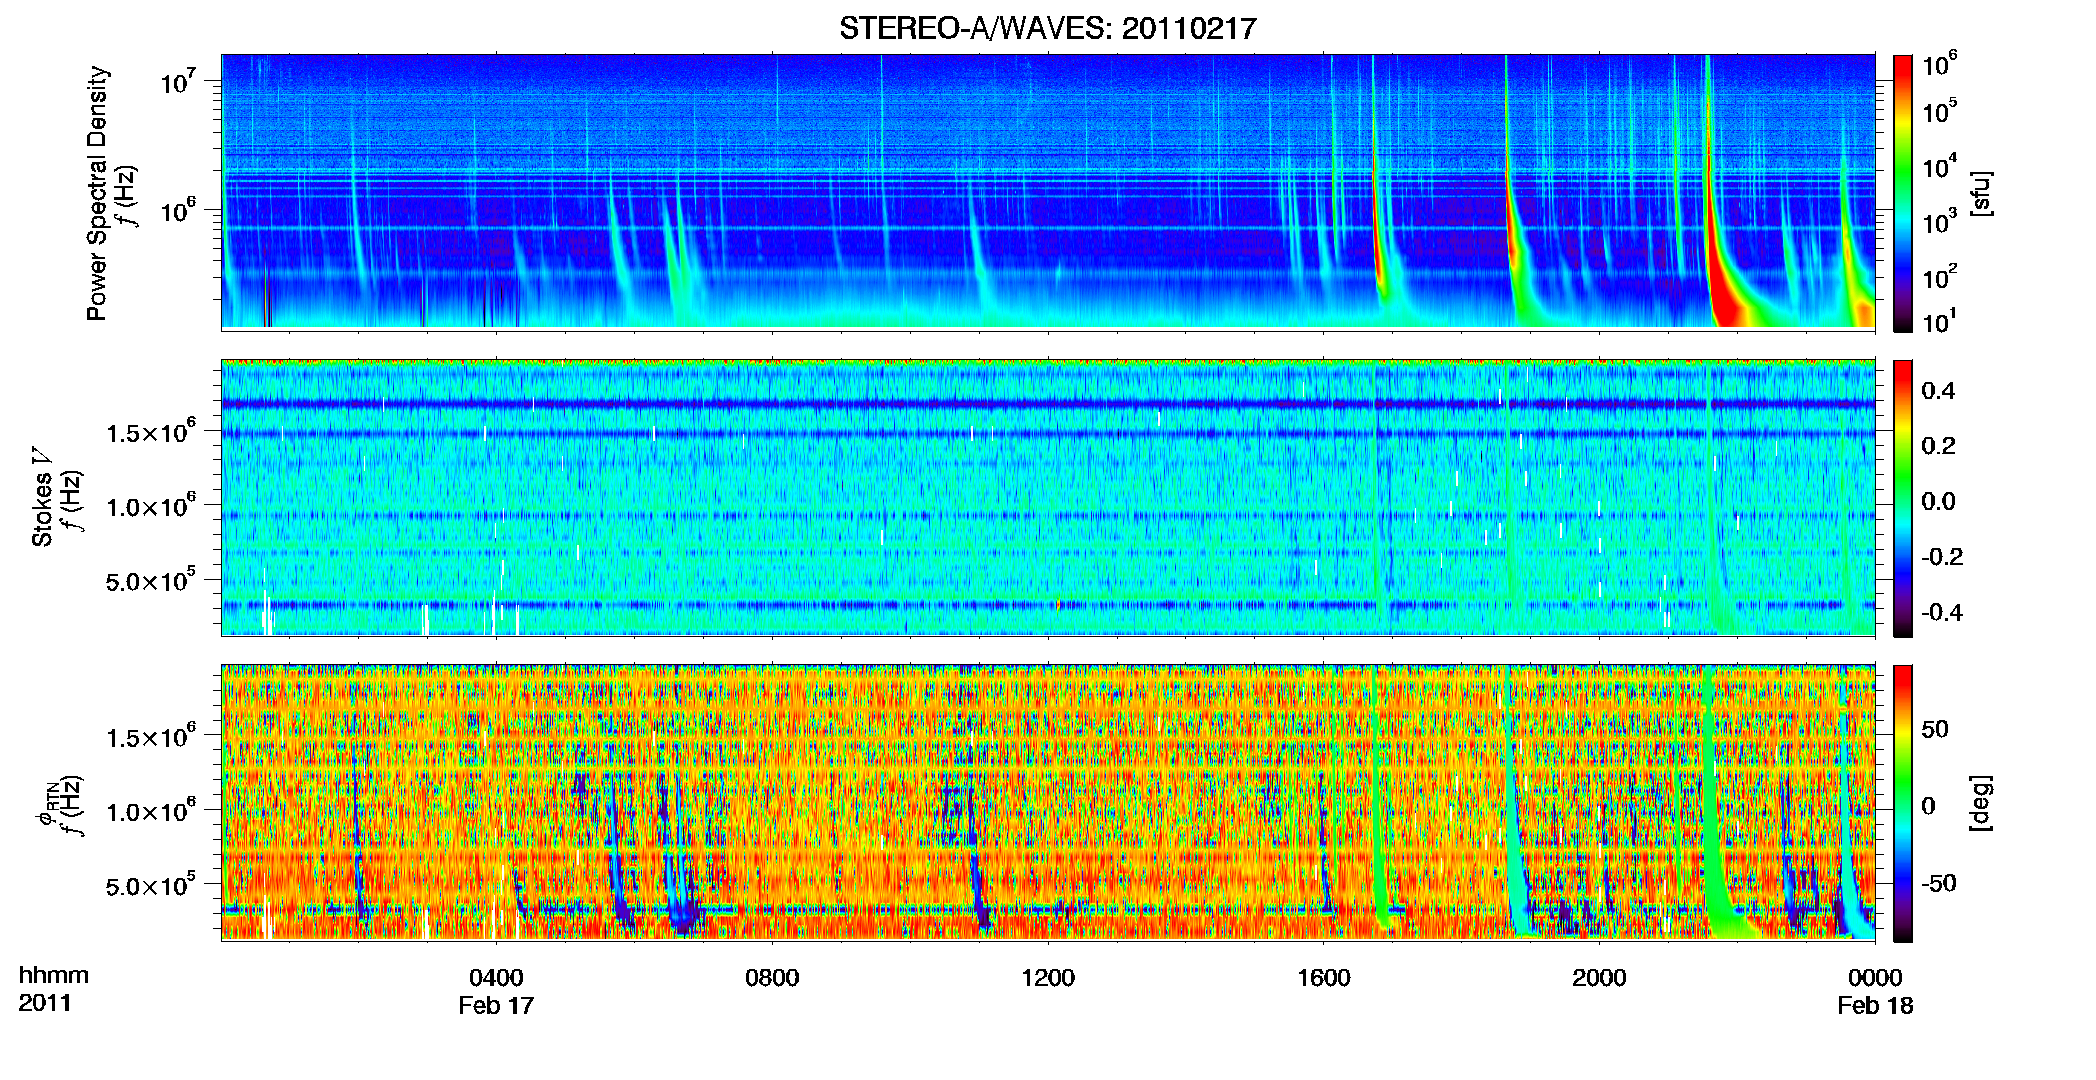Click the 50 label on degree colorbar
The height and width of the screenshot is (1080, 2096).
[1935, 728]
